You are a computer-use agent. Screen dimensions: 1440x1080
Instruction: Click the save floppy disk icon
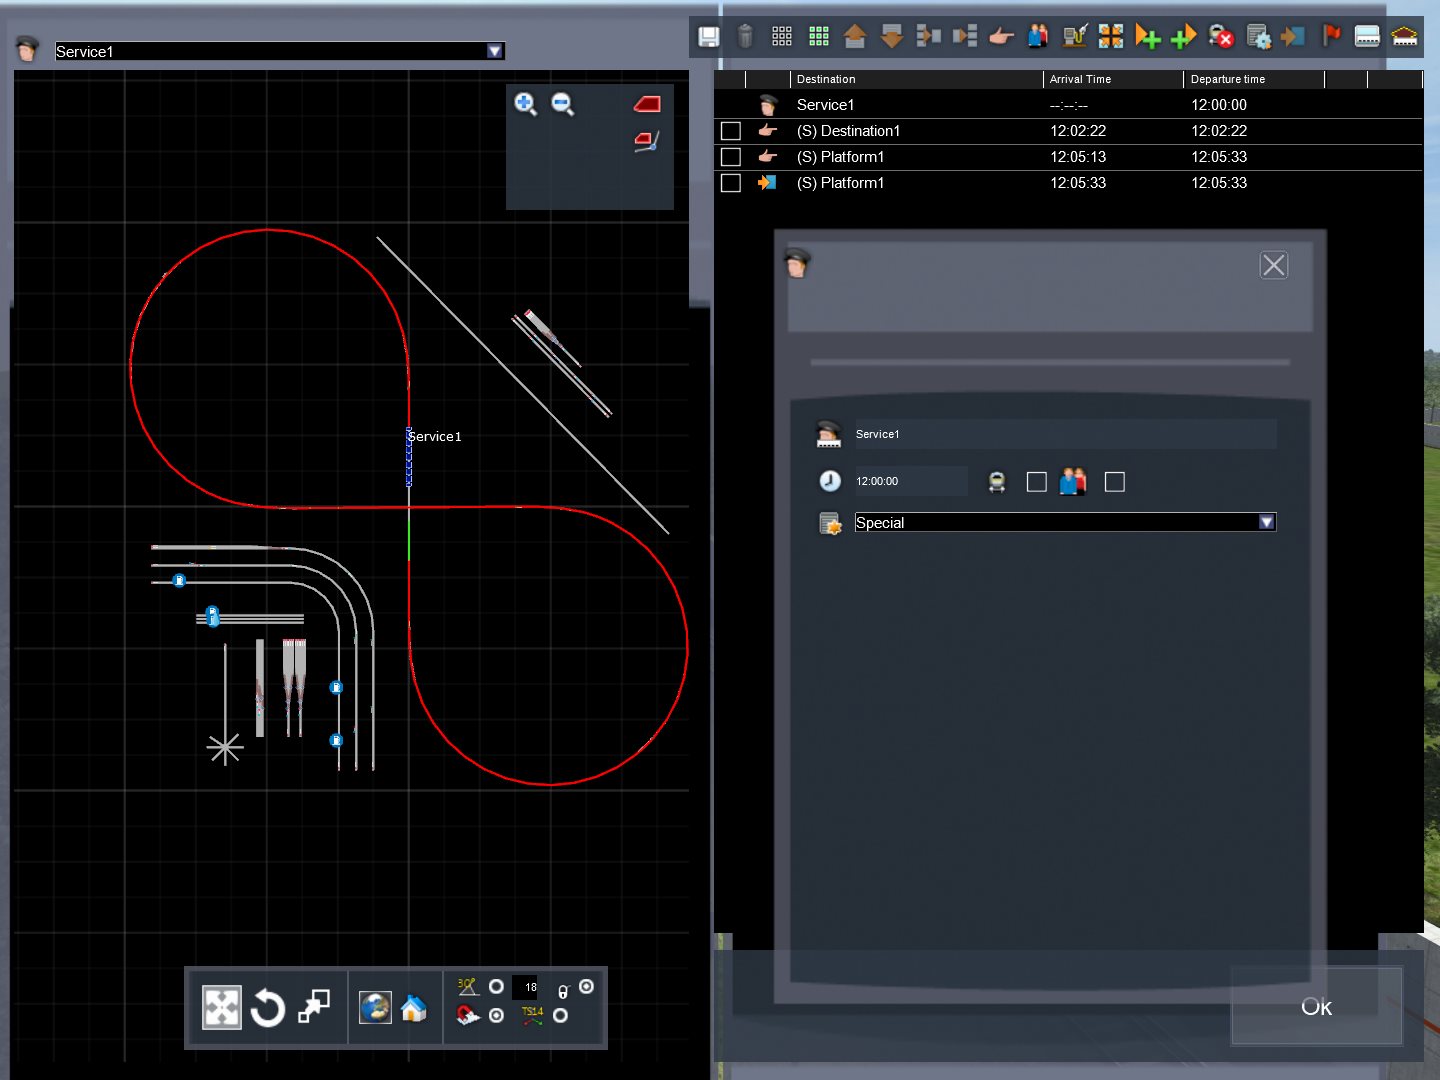point(708,37)
